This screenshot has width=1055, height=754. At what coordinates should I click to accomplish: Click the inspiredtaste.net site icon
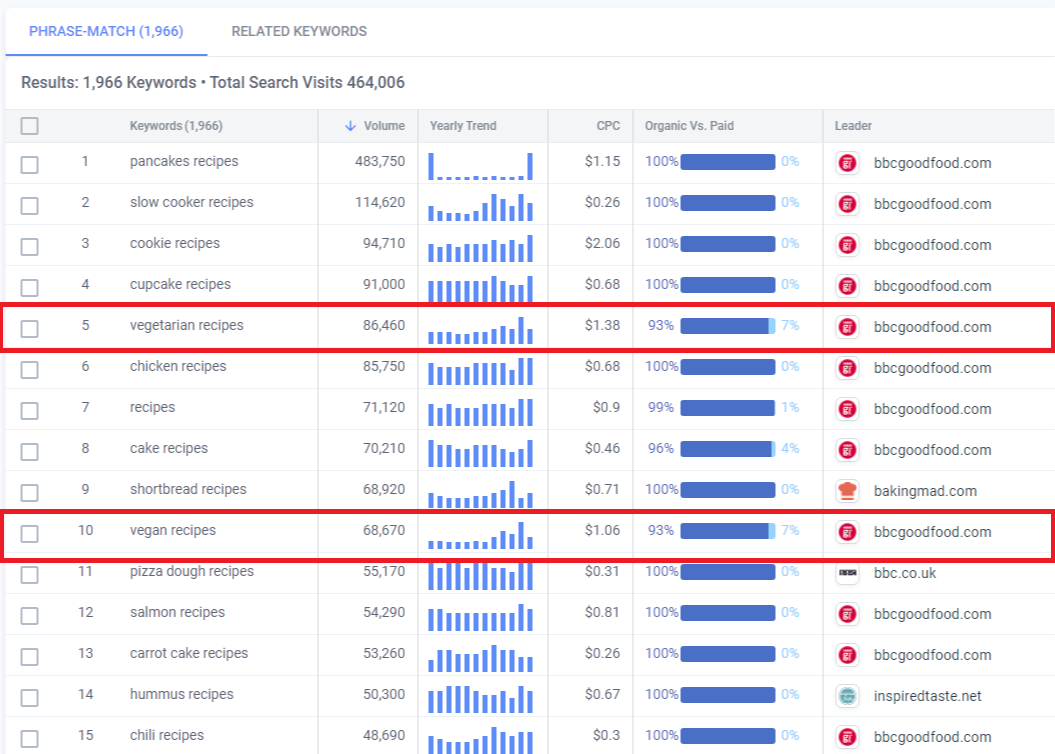click(847, 696)
